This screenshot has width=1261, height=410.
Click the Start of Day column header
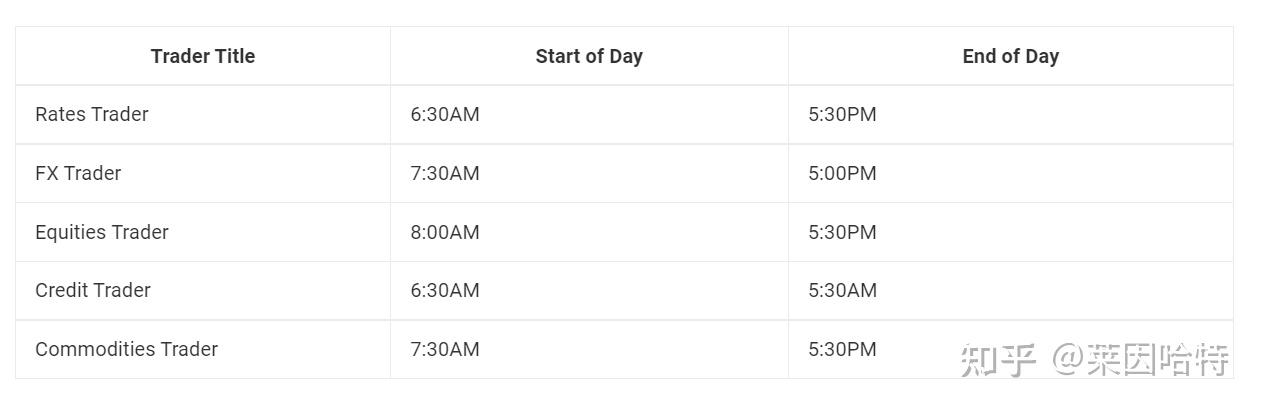(589, 56)
